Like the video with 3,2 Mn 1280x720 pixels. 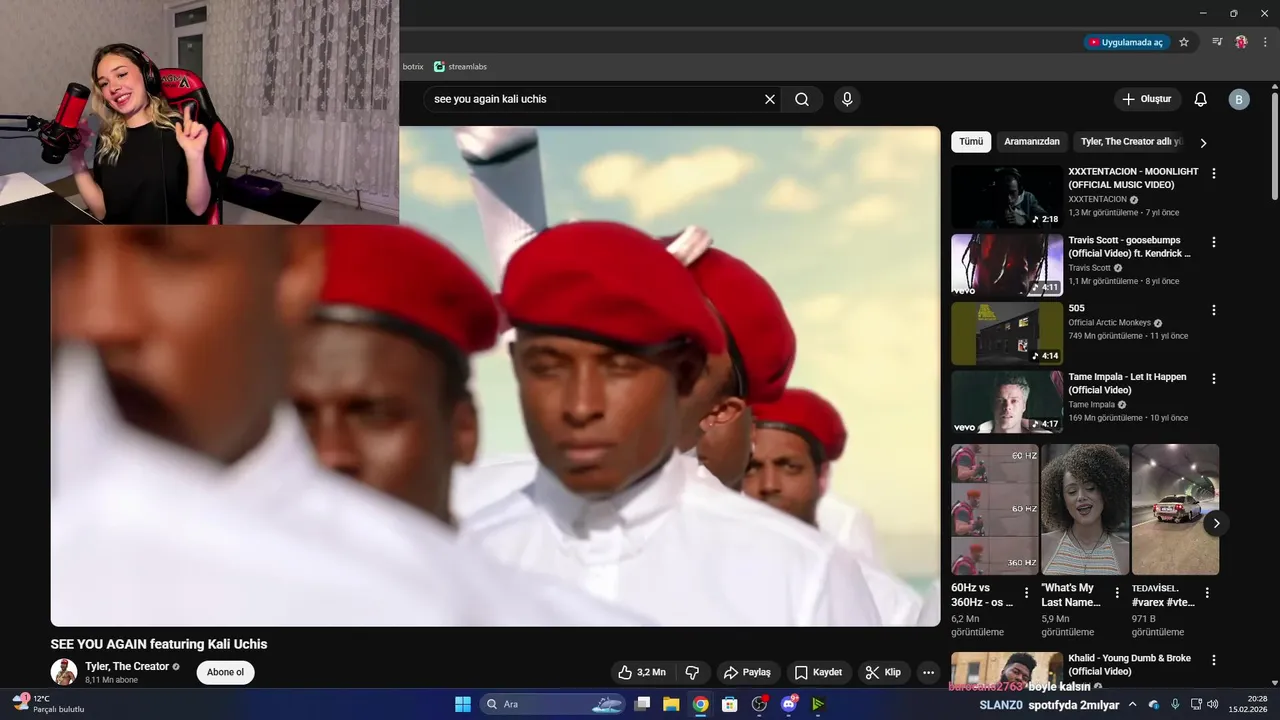coord(642,672)
